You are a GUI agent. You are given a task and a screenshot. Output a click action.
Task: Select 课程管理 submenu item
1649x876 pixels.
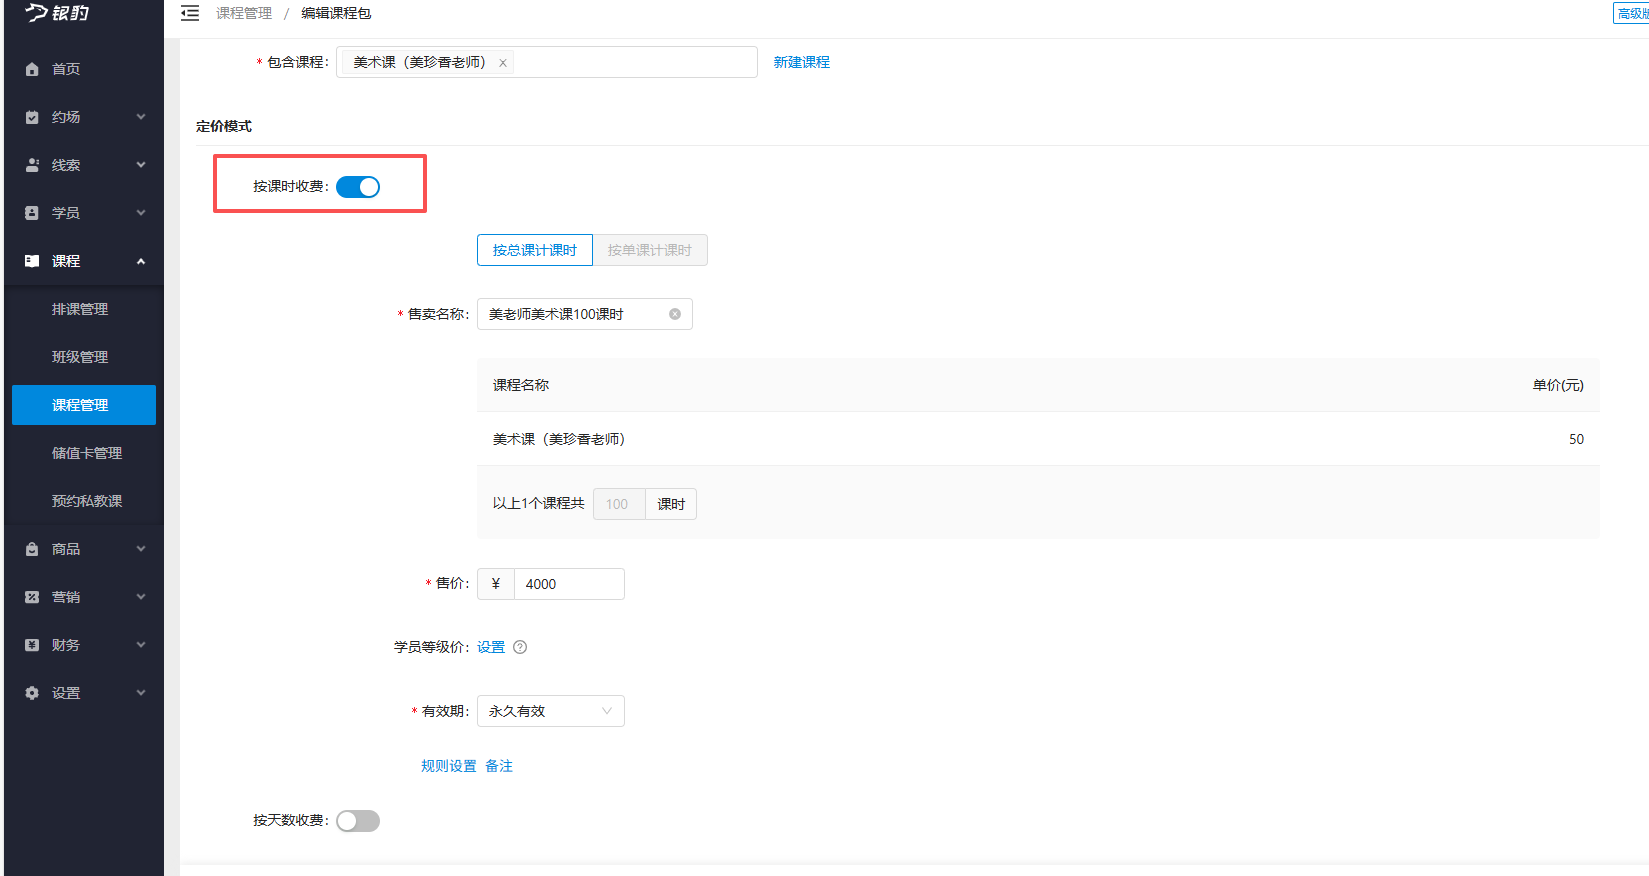tap(84, 405)
